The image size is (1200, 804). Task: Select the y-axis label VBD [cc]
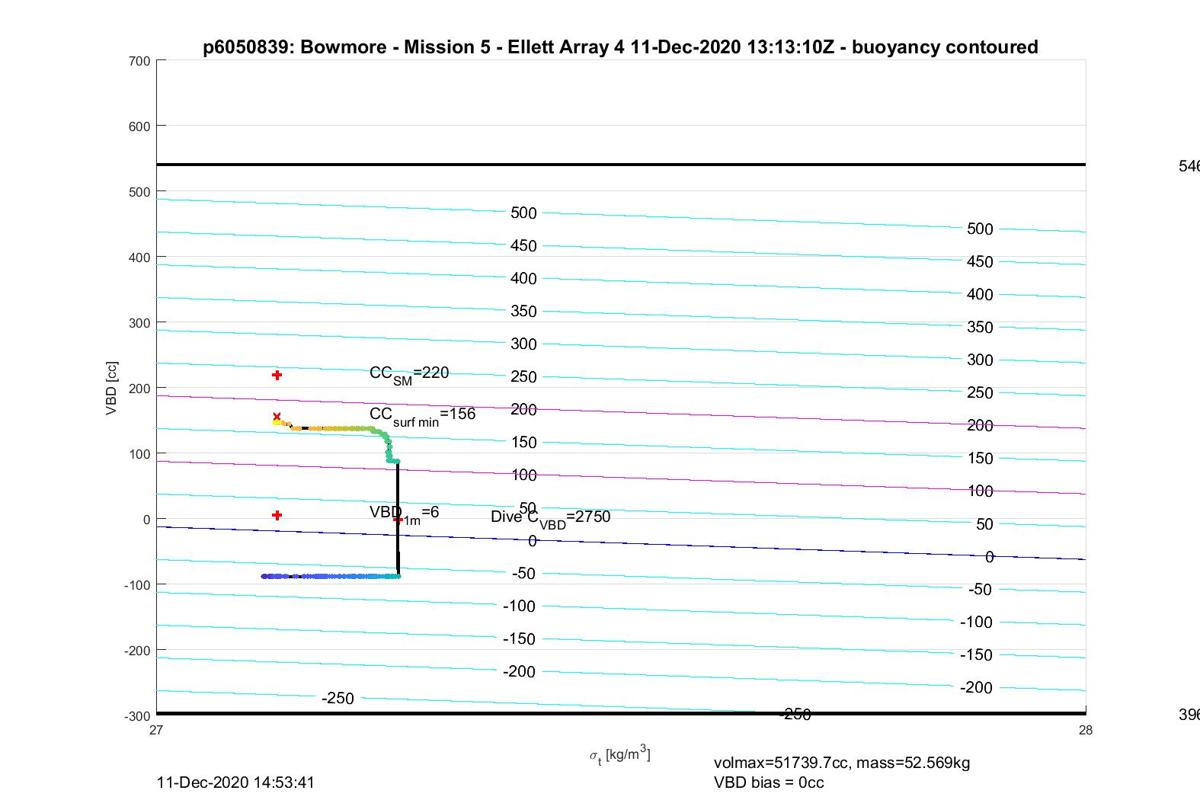point(113,387)
